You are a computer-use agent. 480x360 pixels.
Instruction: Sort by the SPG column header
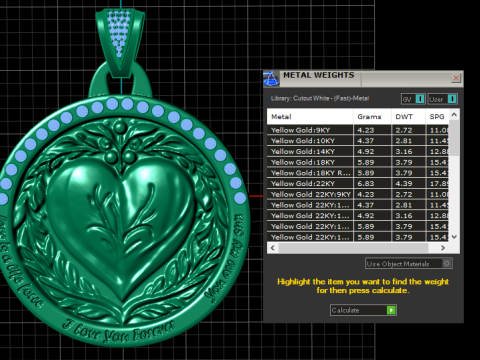tap(437, 117)
